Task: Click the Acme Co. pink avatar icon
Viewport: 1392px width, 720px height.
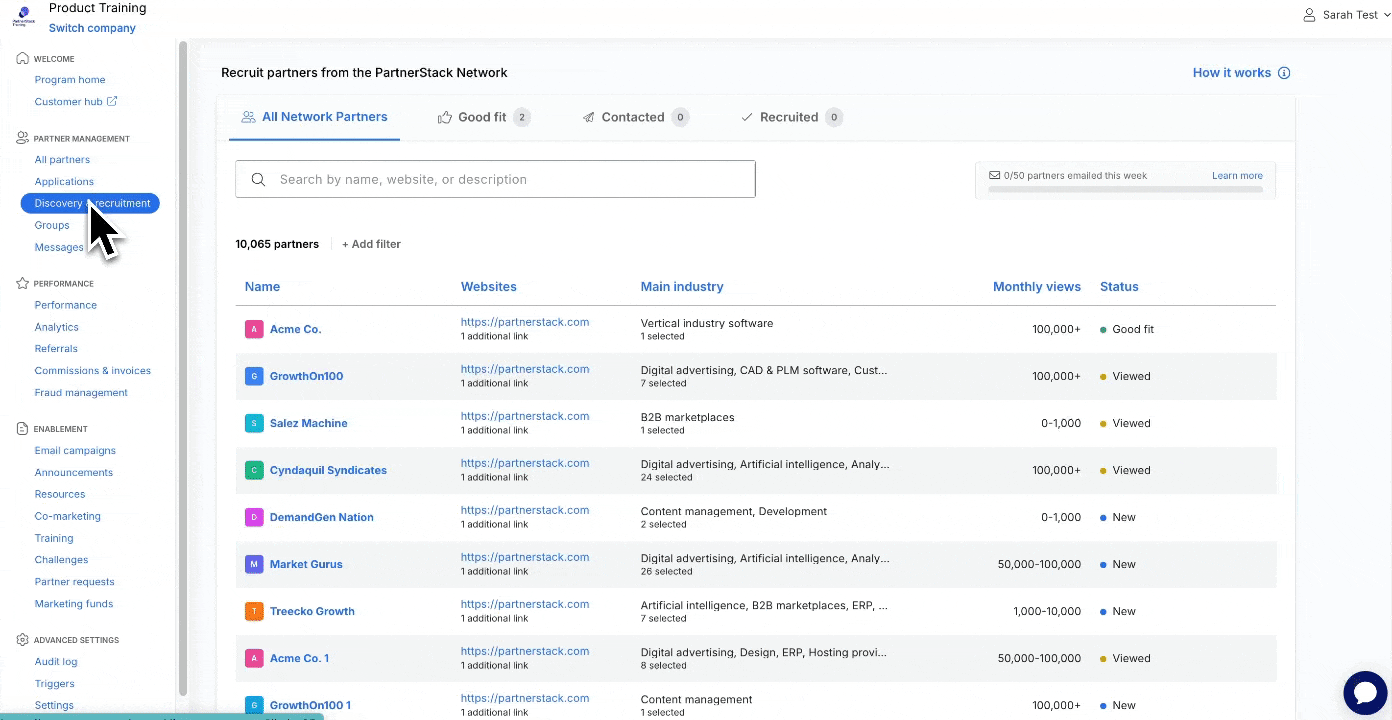Action: point(254,329)
